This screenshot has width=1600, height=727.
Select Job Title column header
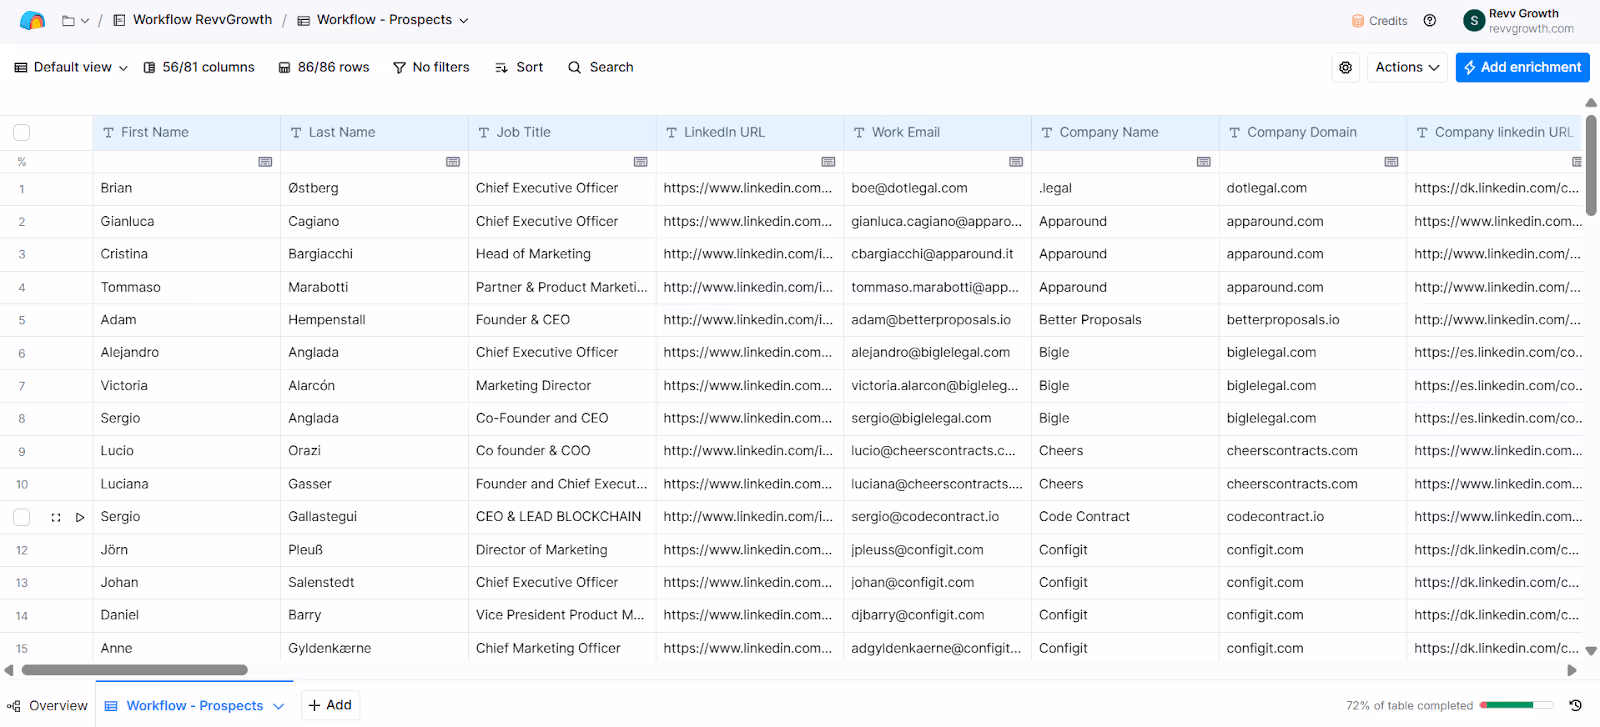(562, 132)
